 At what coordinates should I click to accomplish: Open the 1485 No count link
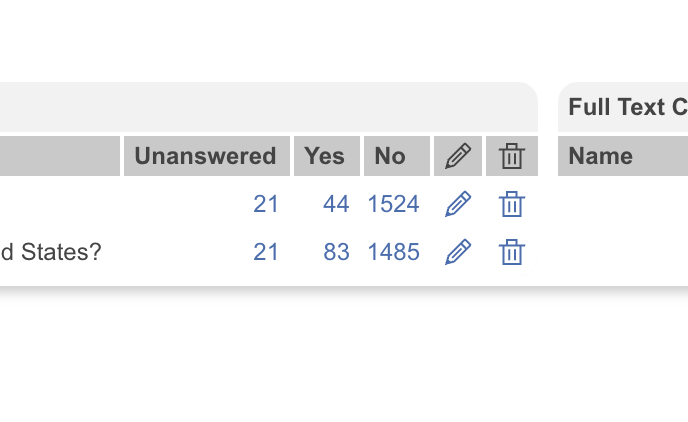click(x=393, y=252)
